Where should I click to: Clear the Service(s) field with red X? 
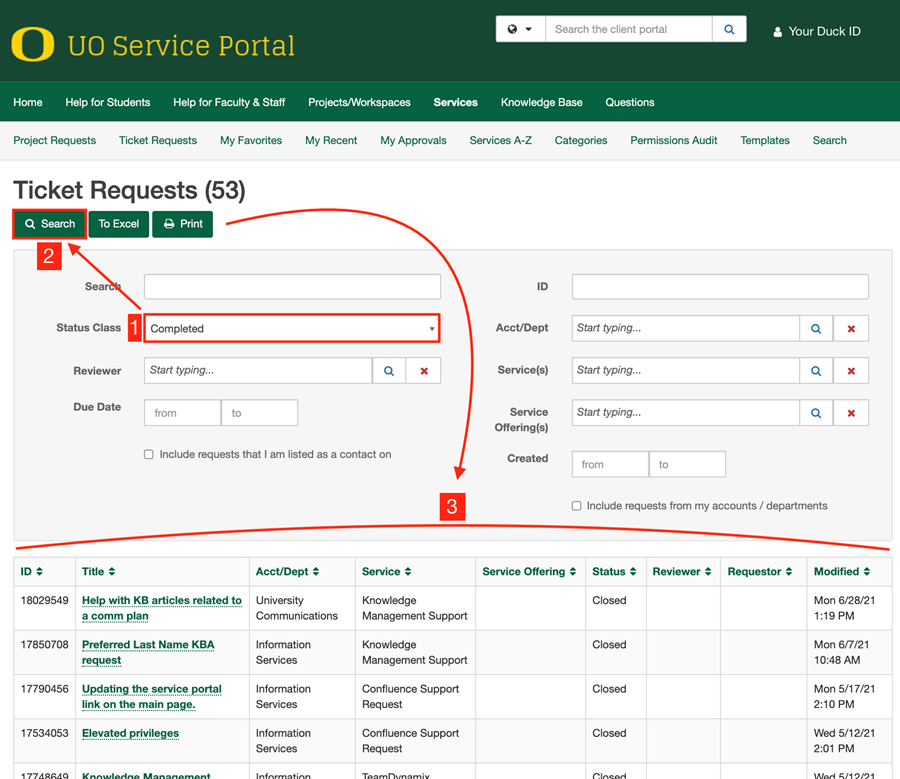click(x=851, y=371)
